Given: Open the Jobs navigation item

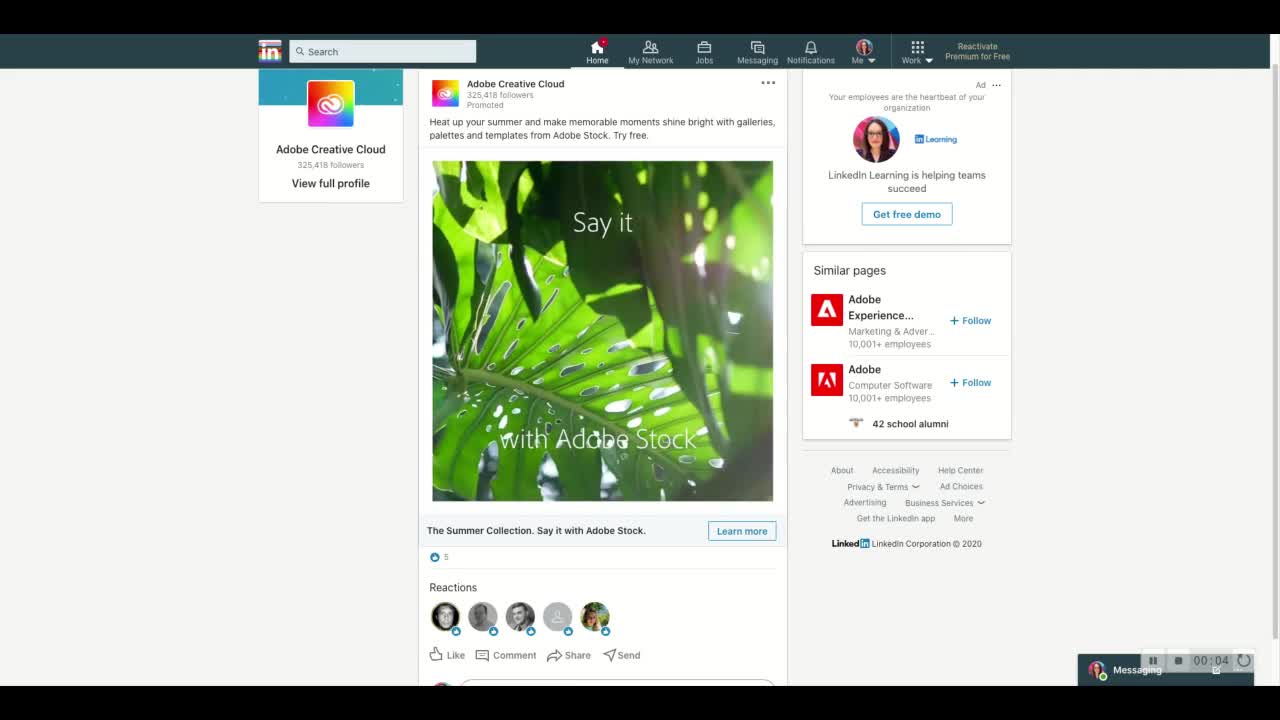Looking at the screenshot, I should point(704,52).
